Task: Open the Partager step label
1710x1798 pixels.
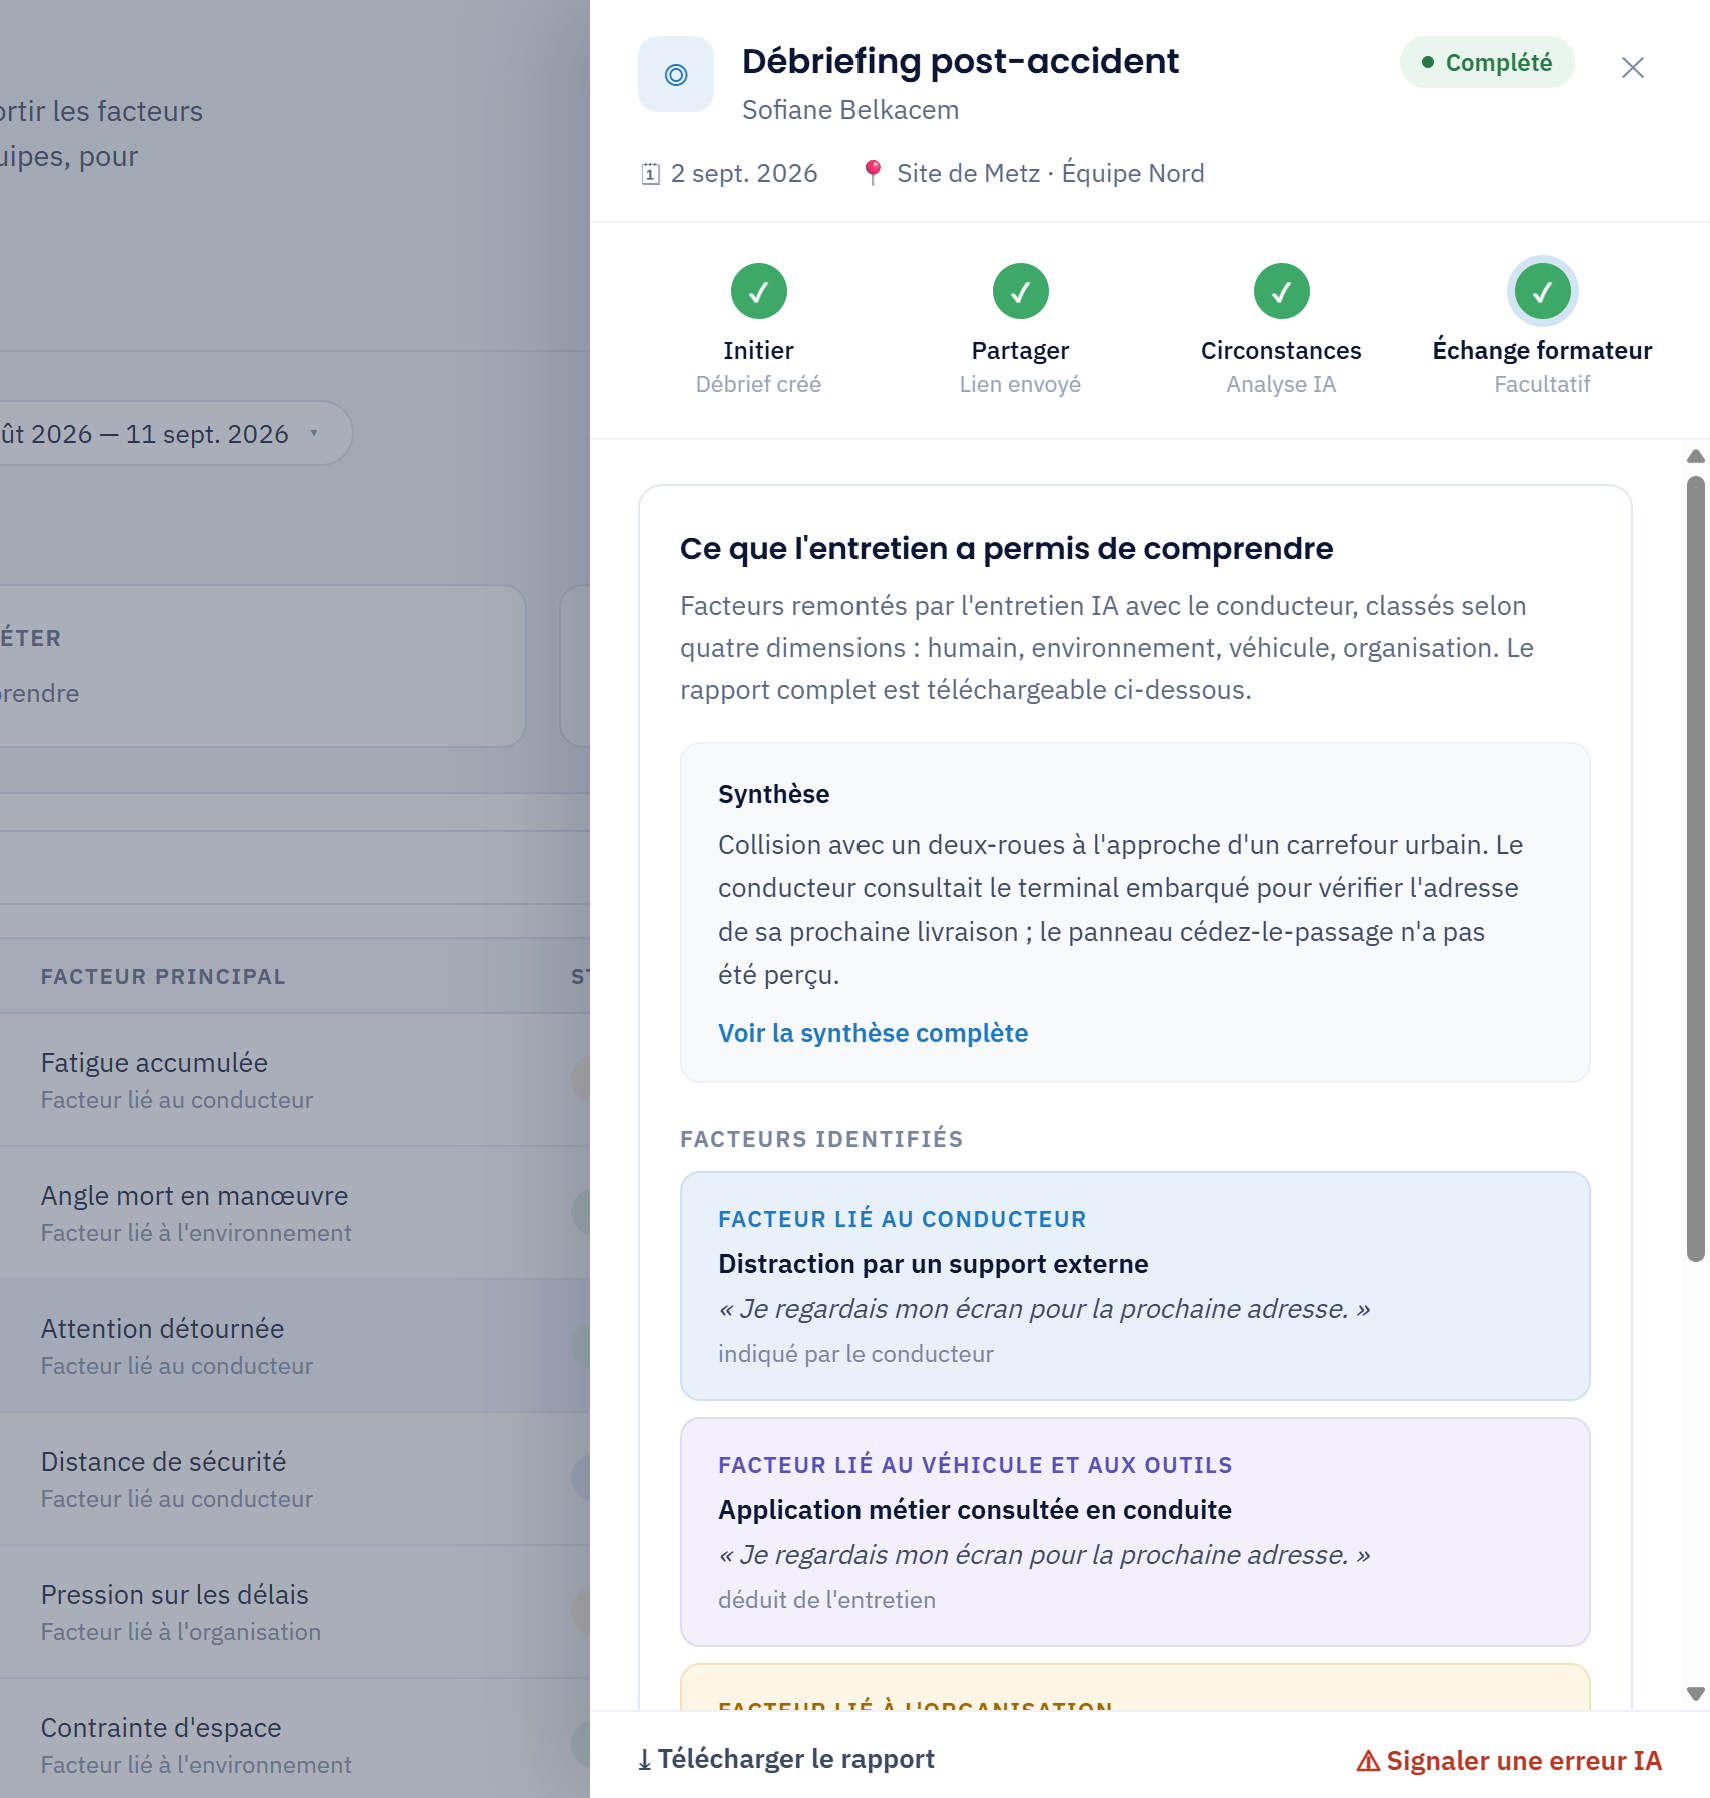Action: coord(1020,351)
